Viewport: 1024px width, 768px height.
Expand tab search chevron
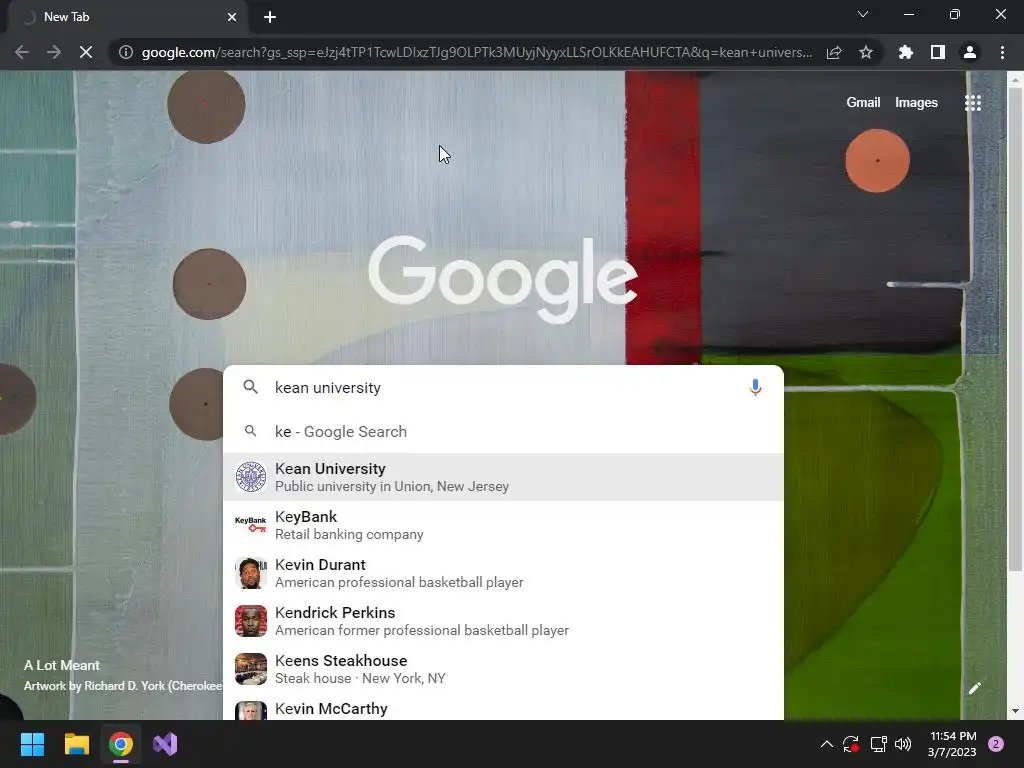[x=863, y=14]
